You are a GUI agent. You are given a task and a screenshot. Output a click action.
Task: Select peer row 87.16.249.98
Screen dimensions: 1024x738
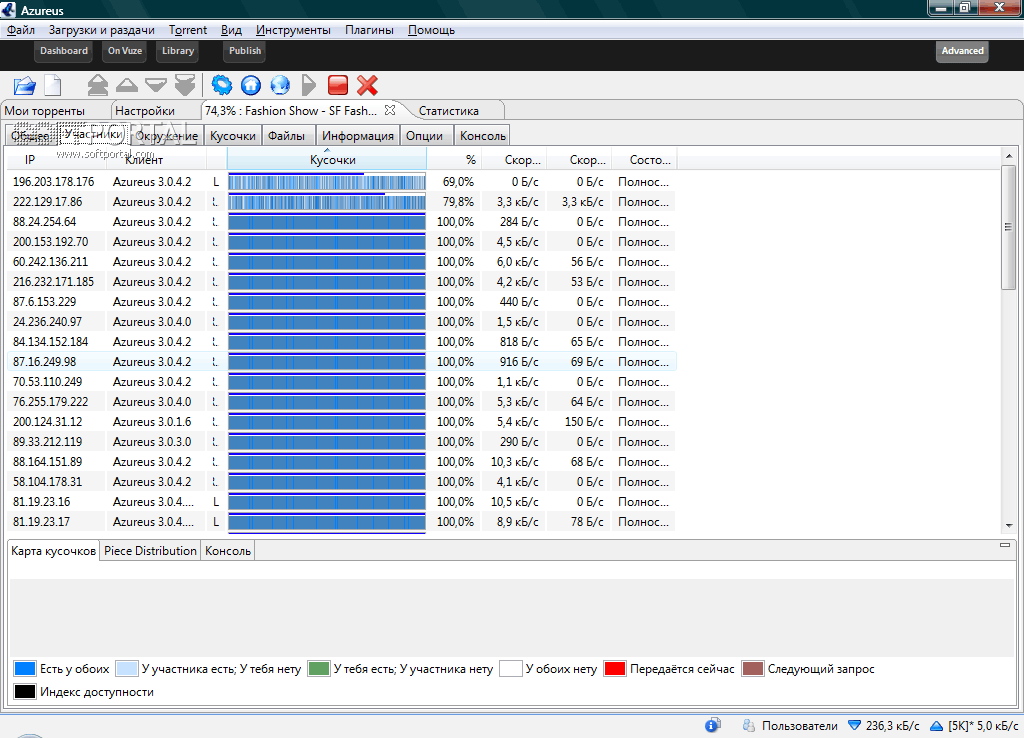342,362
